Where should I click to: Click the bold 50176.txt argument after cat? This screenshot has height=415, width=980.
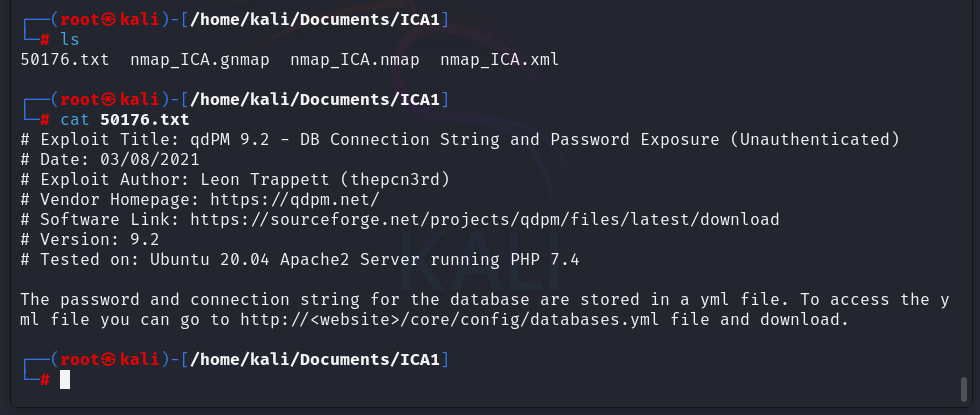click(145, 119)
